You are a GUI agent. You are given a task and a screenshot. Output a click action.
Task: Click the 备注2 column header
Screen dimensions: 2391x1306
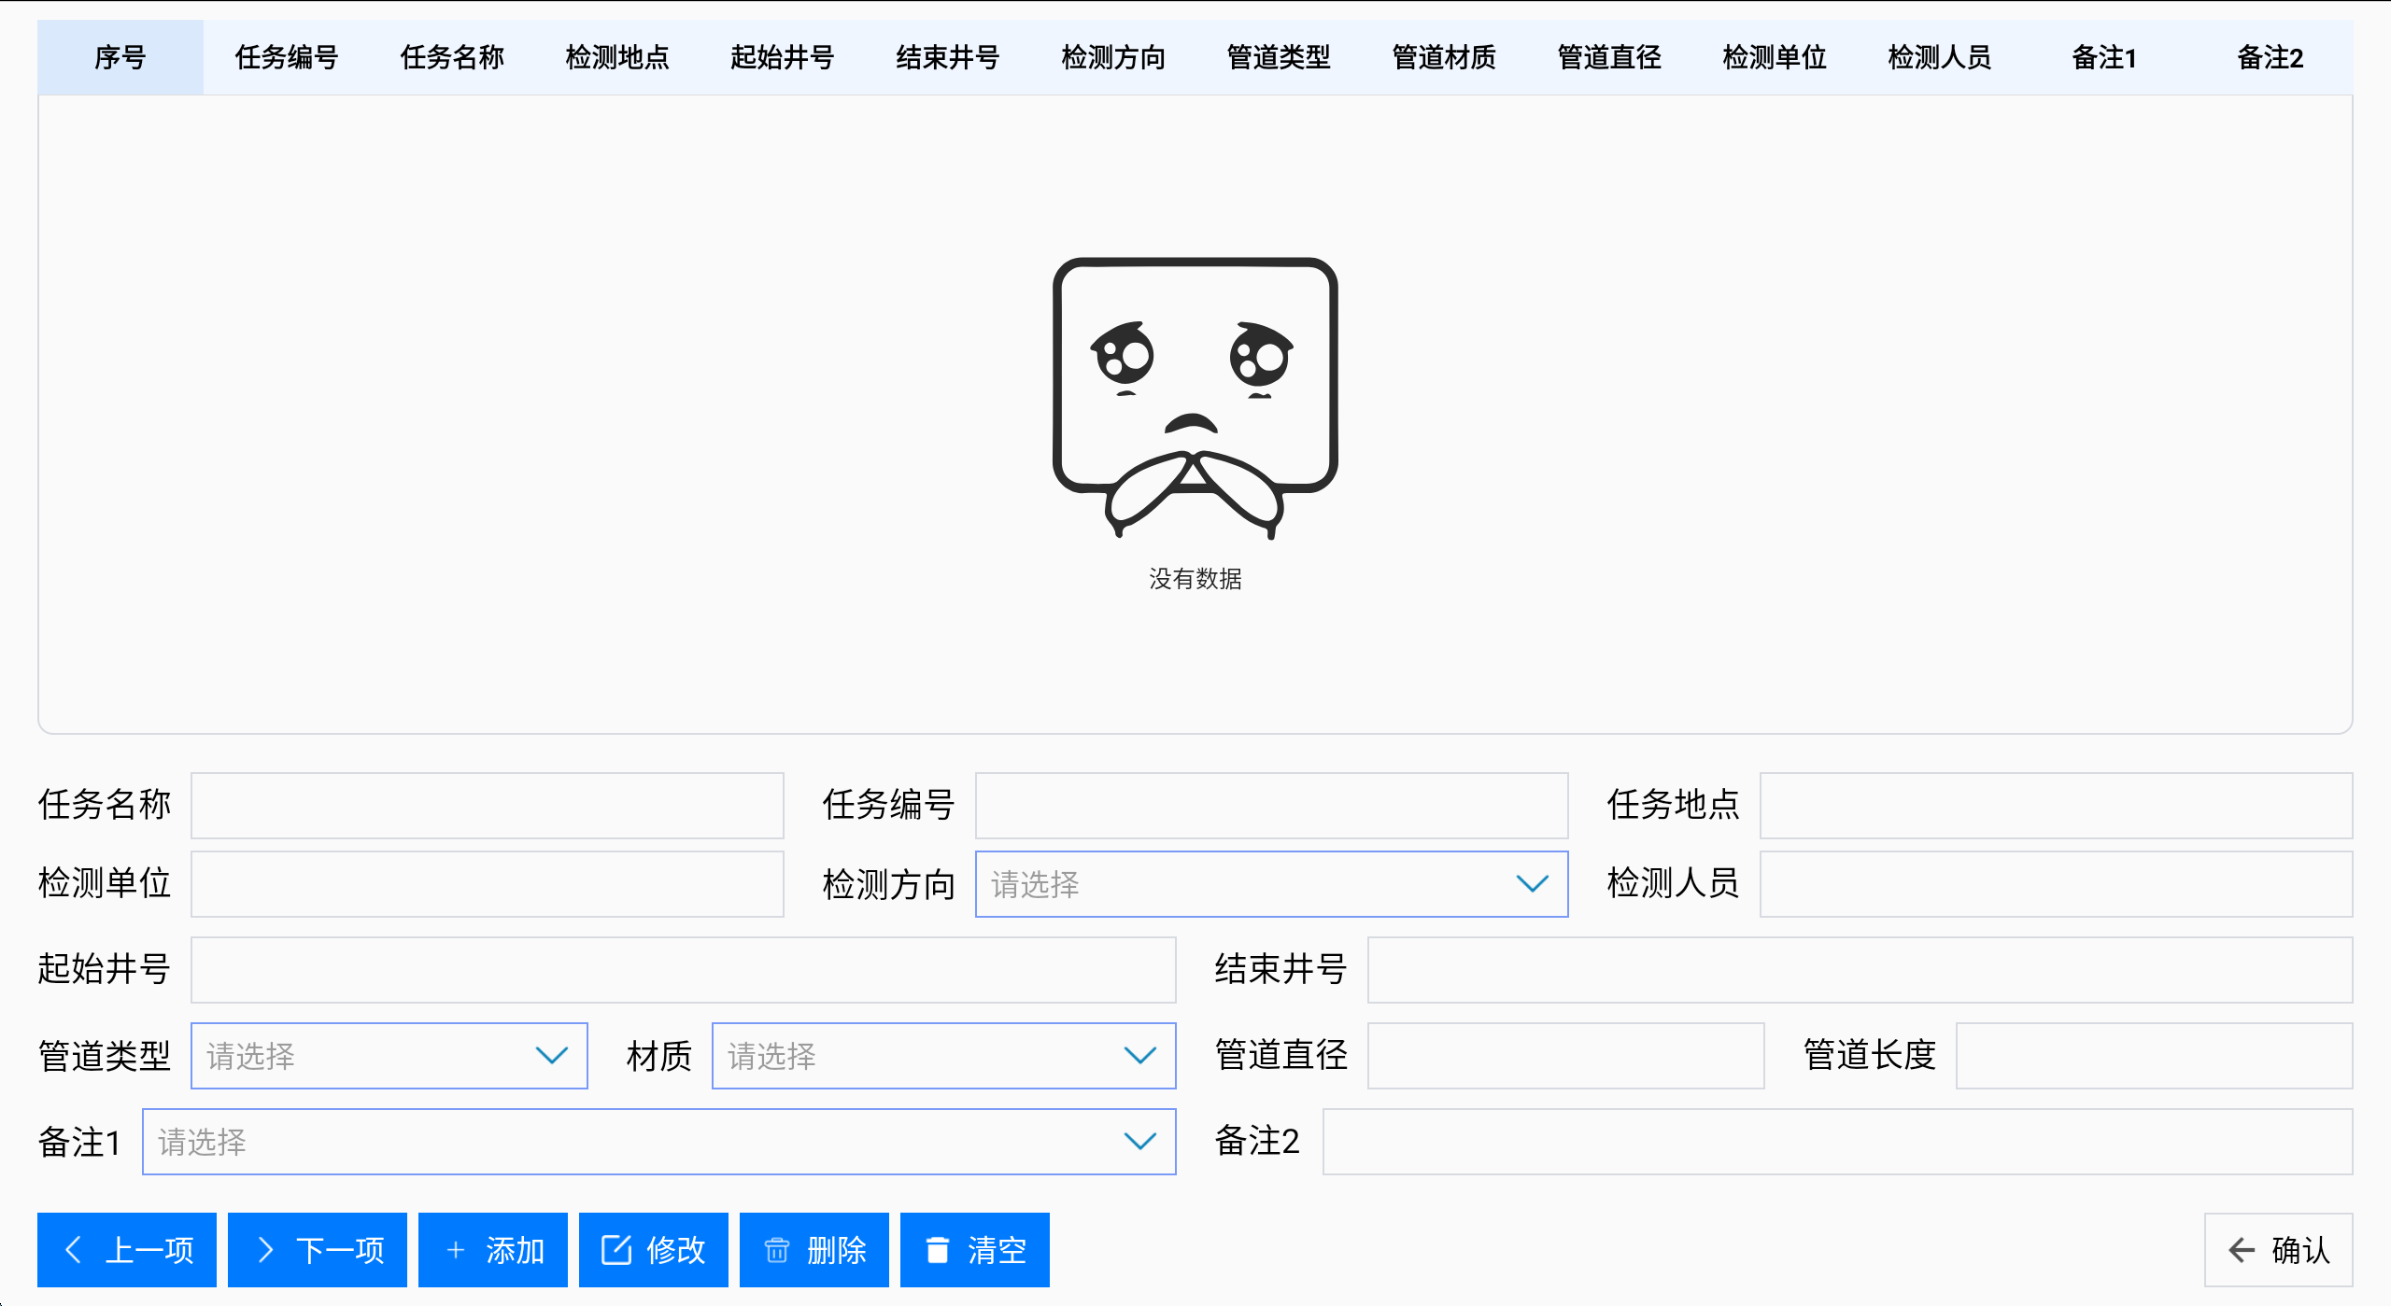point(2270,57)
